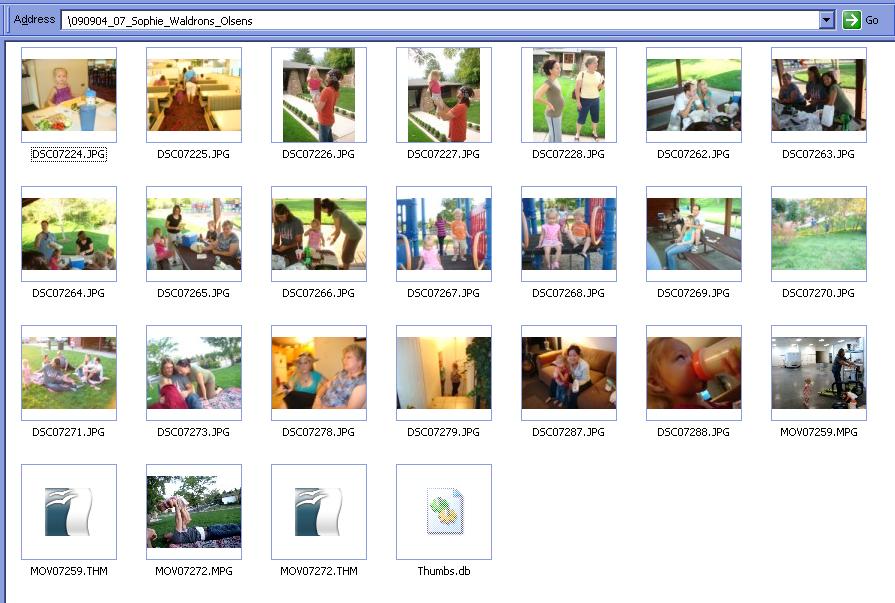Click the DSC07271.JPG file name label
This screenshot has height=603, width=895.
[x=68, y=432]
